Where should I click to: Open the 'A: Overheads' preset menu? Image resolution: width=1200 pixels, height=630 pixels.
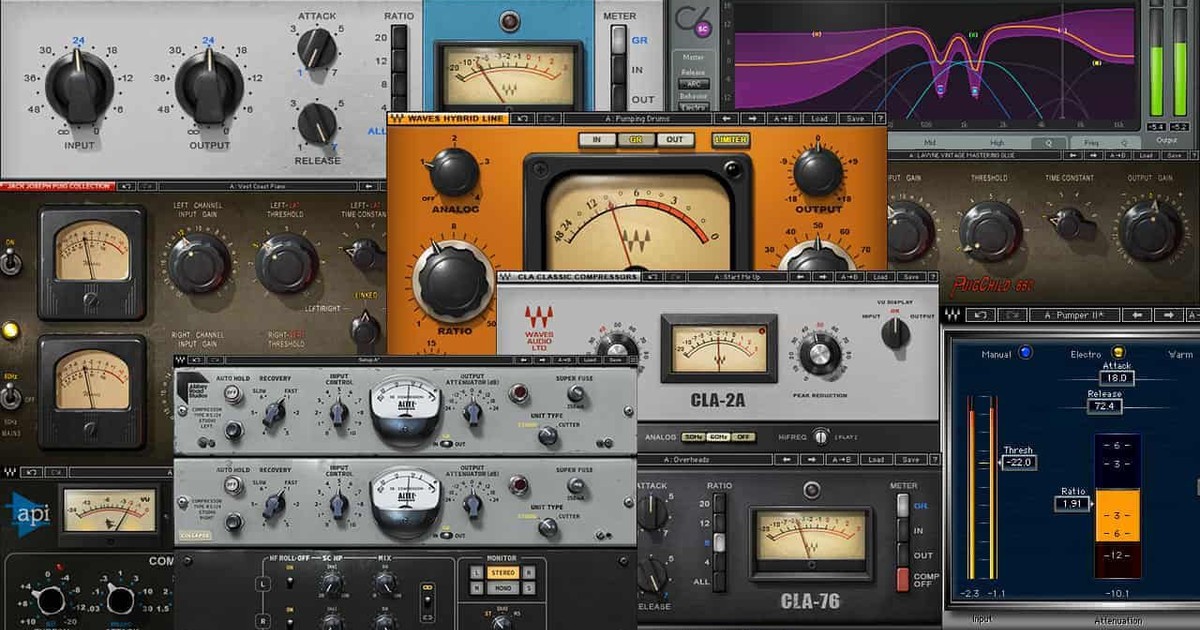[705, 460]
